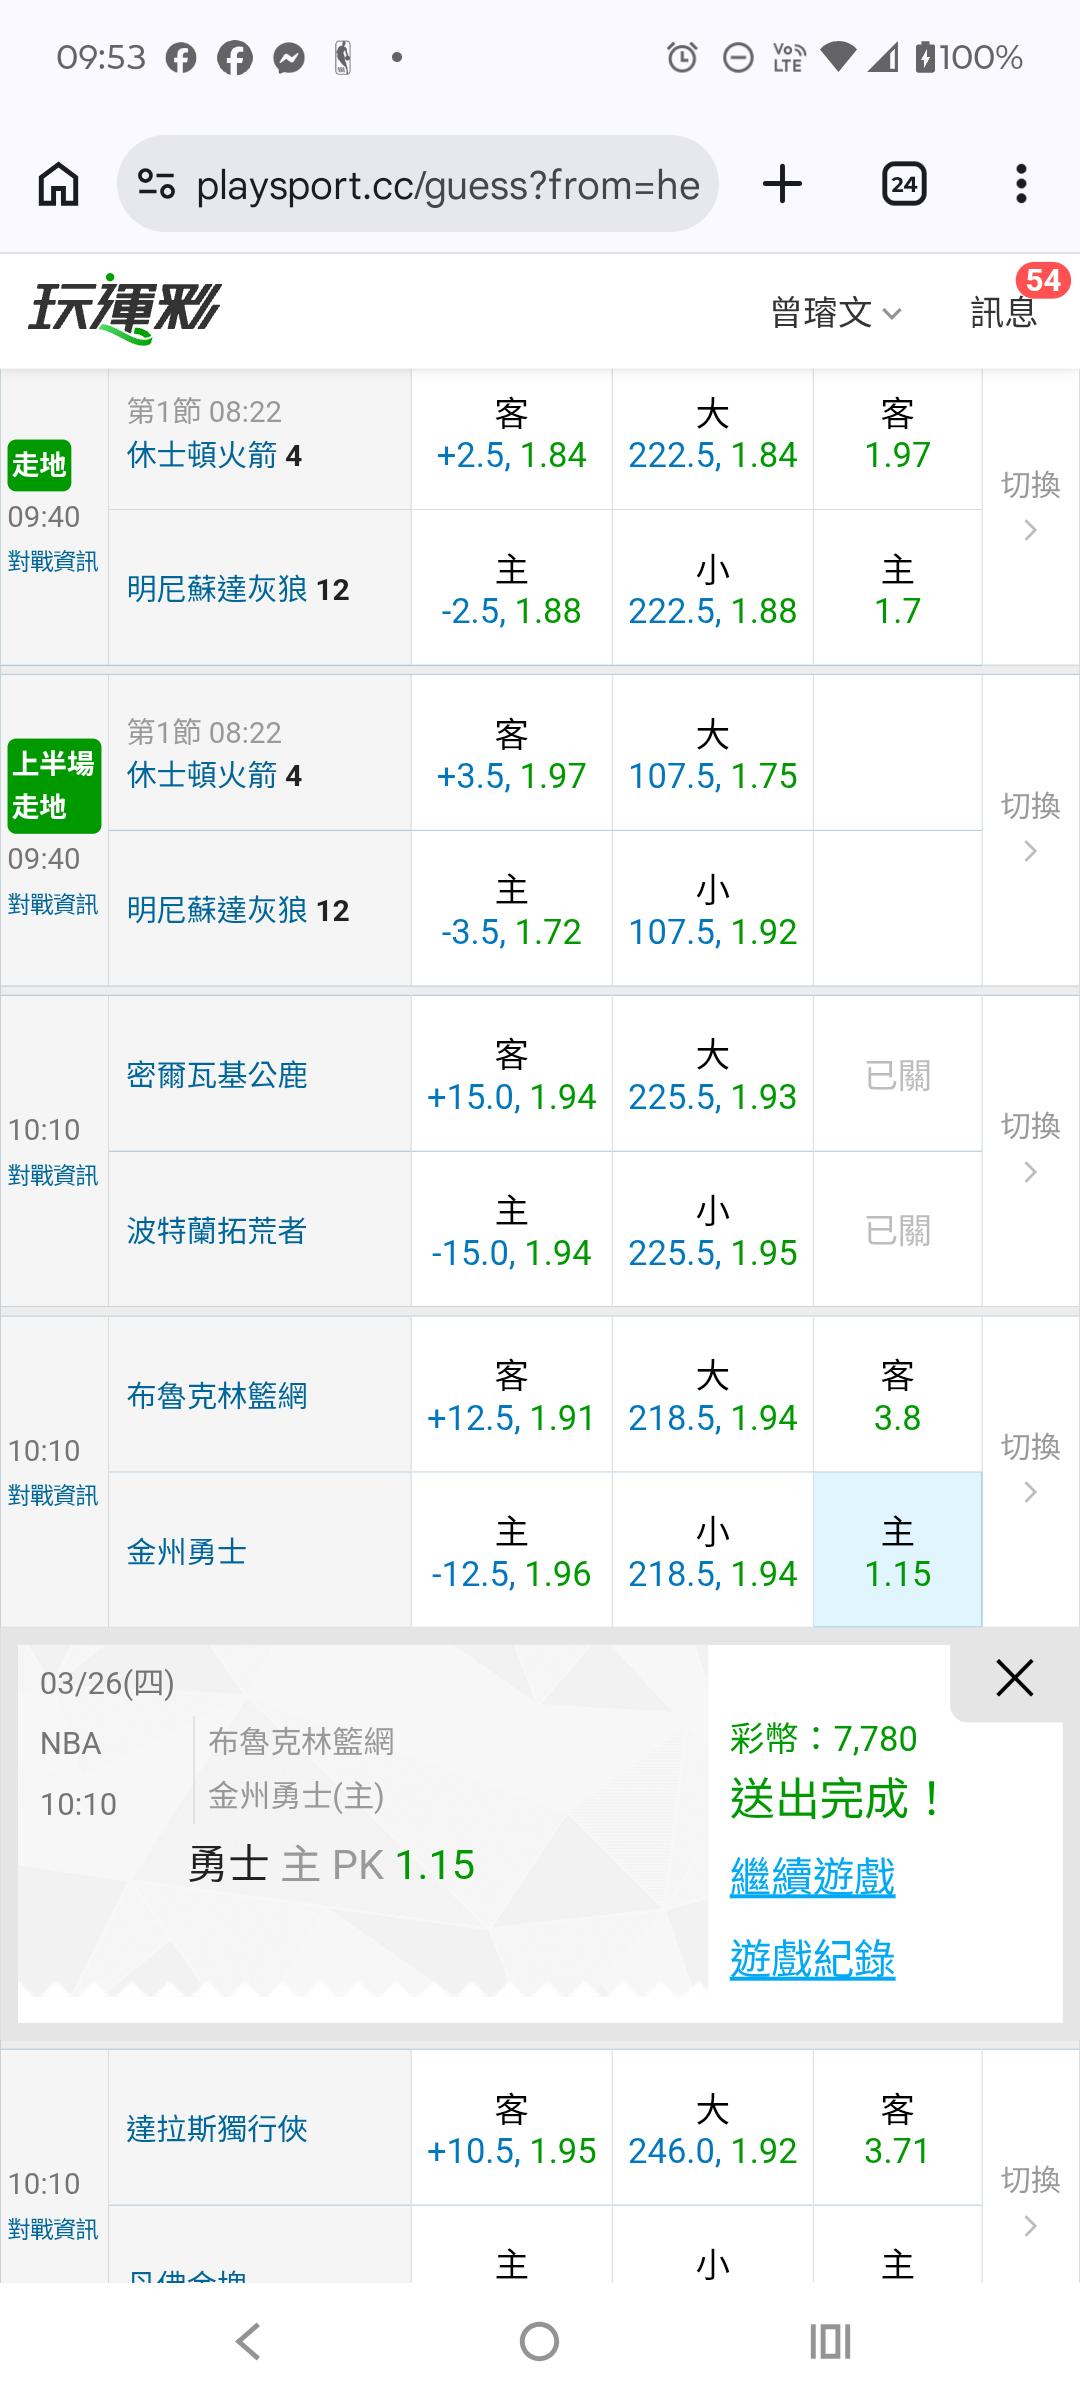Tap 切換 arrow for Nets vs Warriors
1080x2400 pixels.
[x=1030, y=1469]
